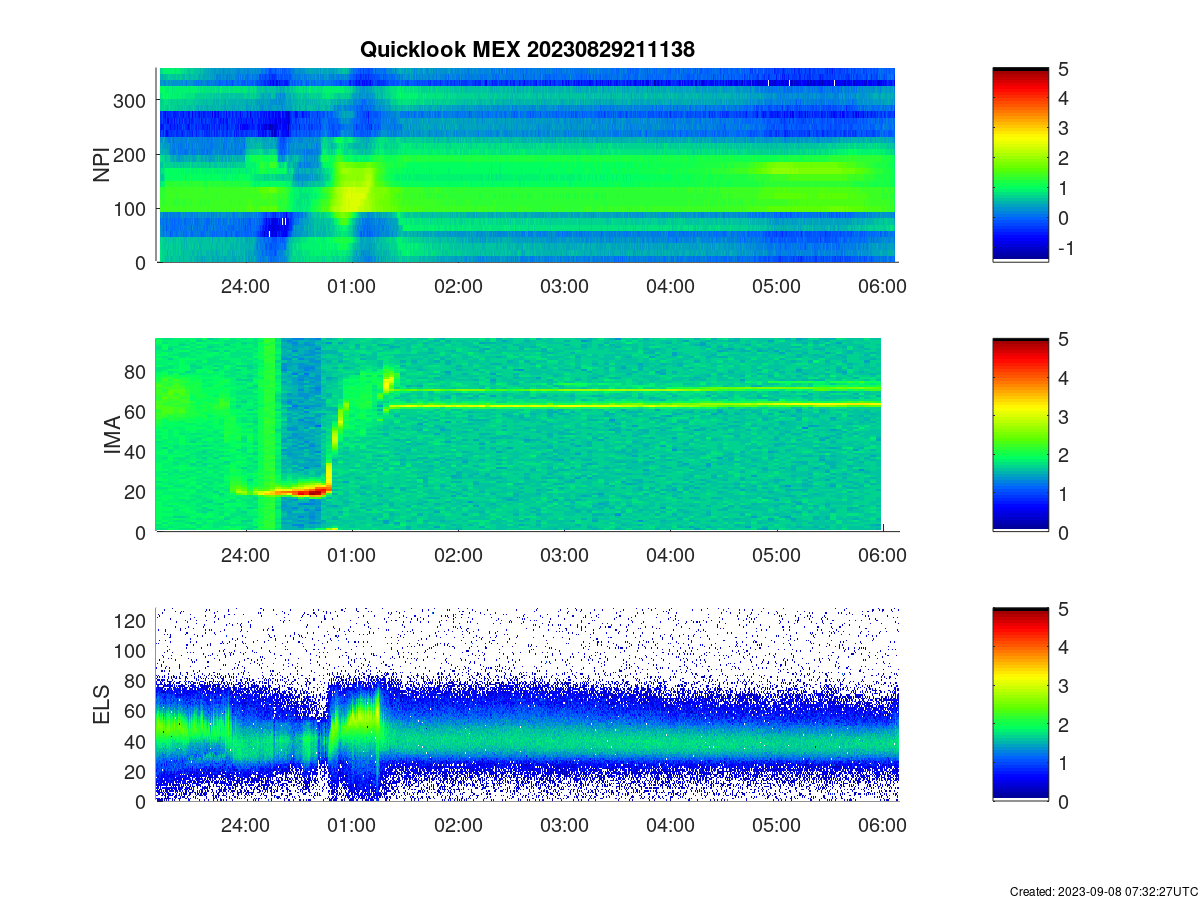Click the '-1' tick on NPI colorbar
This screenshot has width=1200, height=900.
click(x=1067, y=248)
